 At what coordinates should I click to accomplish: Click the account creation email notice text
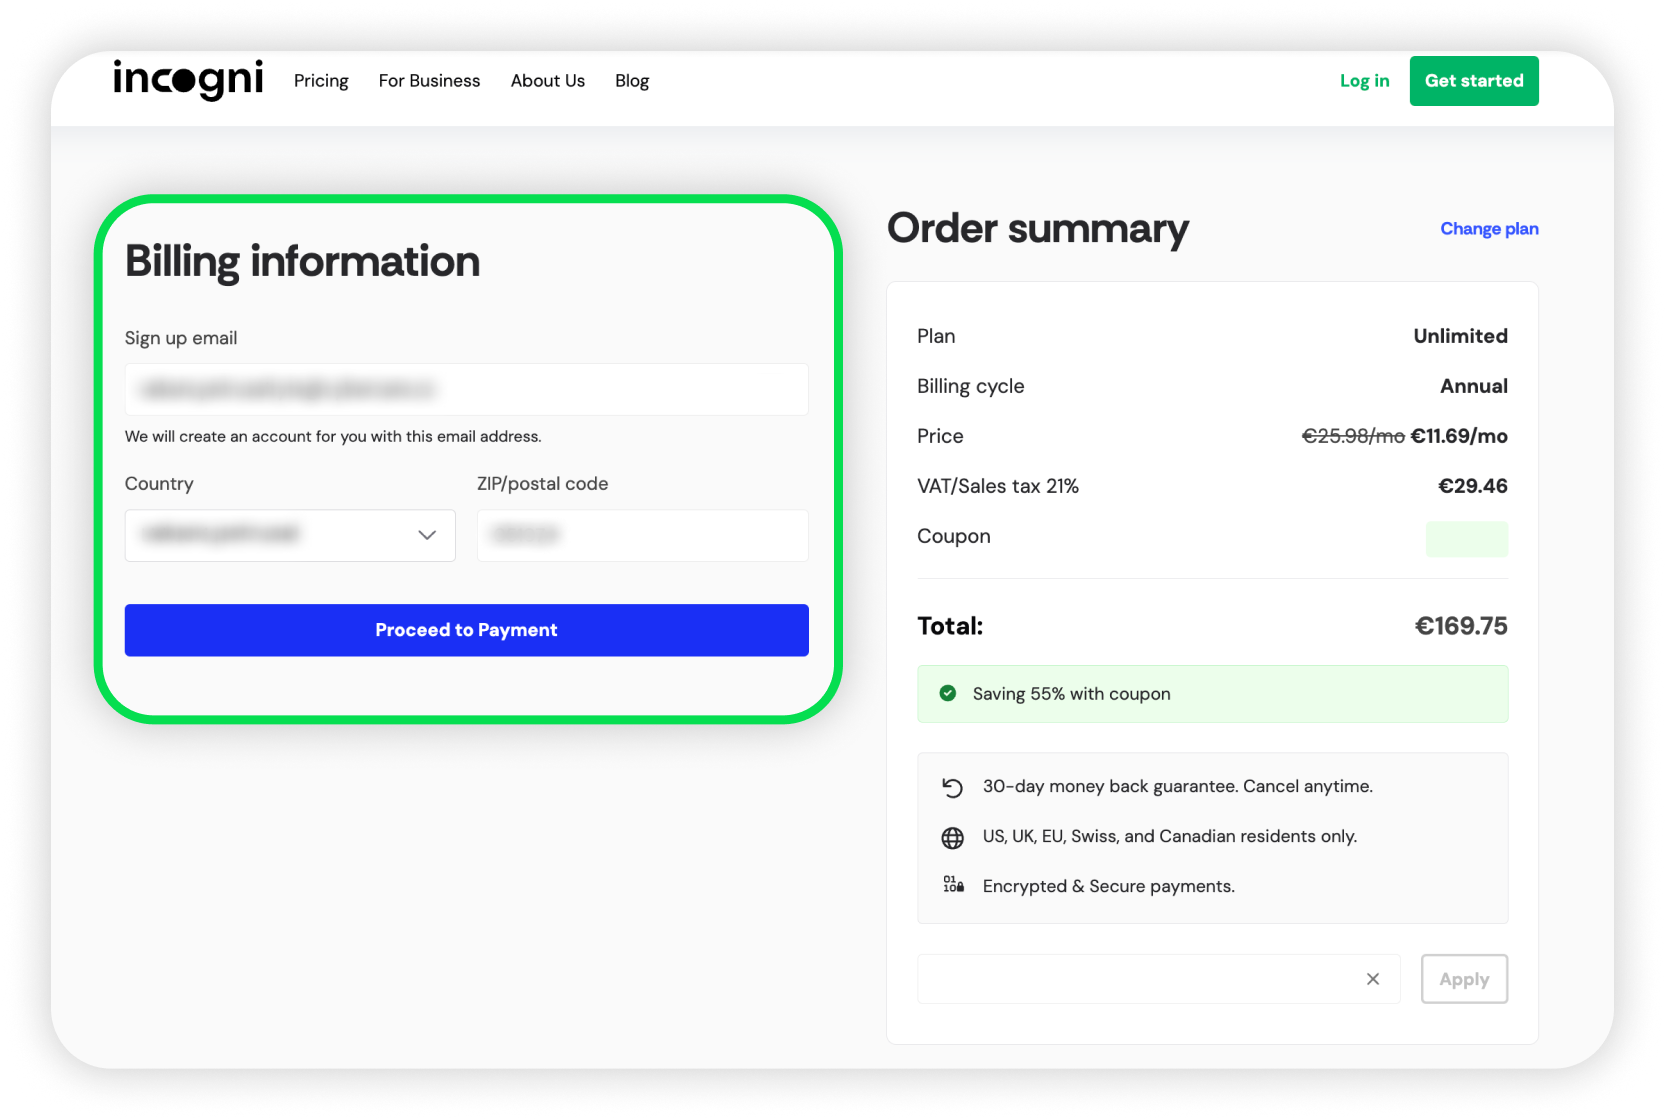pyautogui.click(x=333, y=437)
